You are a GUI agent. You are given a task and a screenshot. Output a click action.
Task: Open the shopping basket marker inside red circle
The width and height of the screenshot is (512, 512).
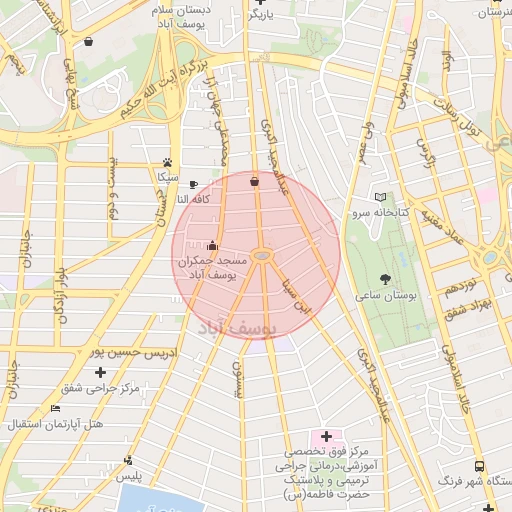tap(254, 182)
